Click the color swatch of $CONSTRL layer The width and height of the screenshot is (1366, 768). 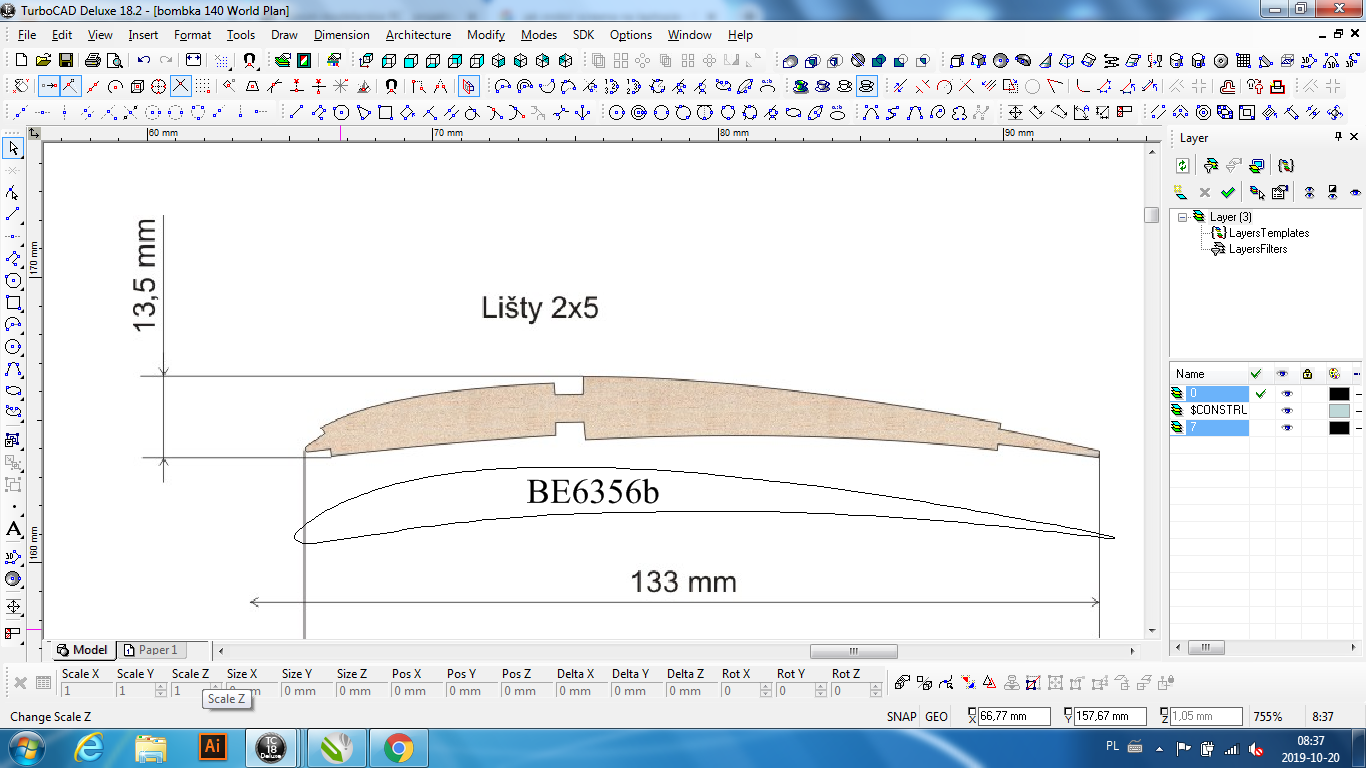pos(1339,411)
